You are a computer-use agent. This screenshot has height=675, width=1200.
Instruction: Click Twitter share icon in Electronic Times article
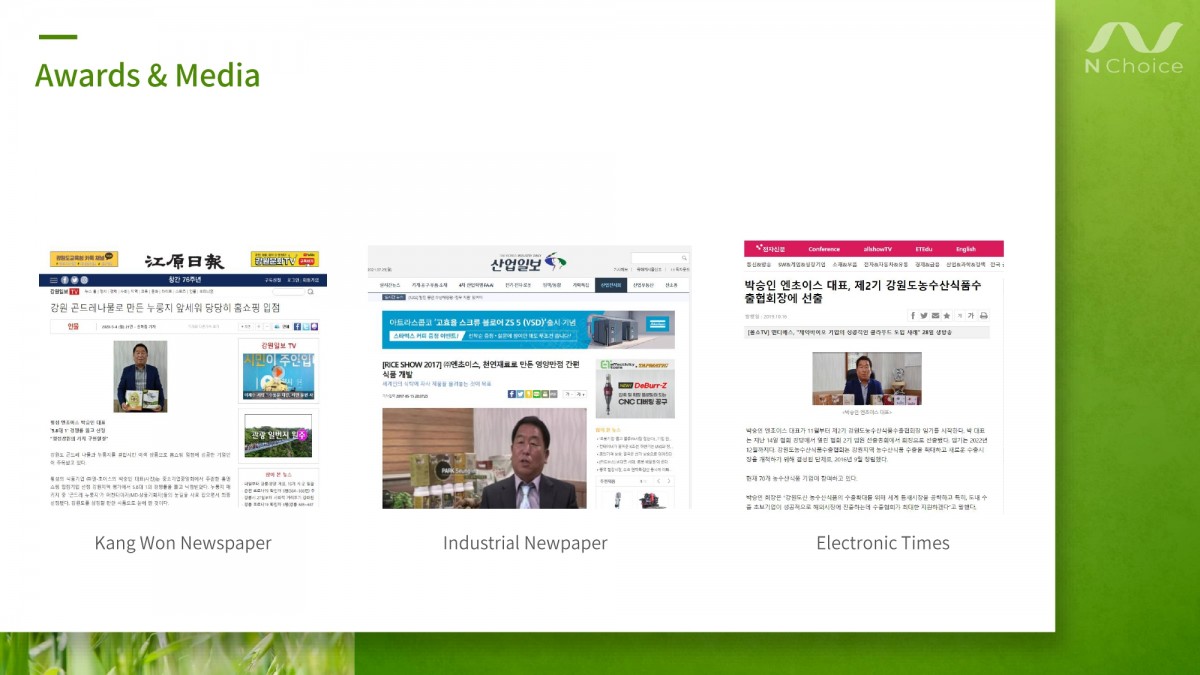pyautogui.click(x=922, y=316)
